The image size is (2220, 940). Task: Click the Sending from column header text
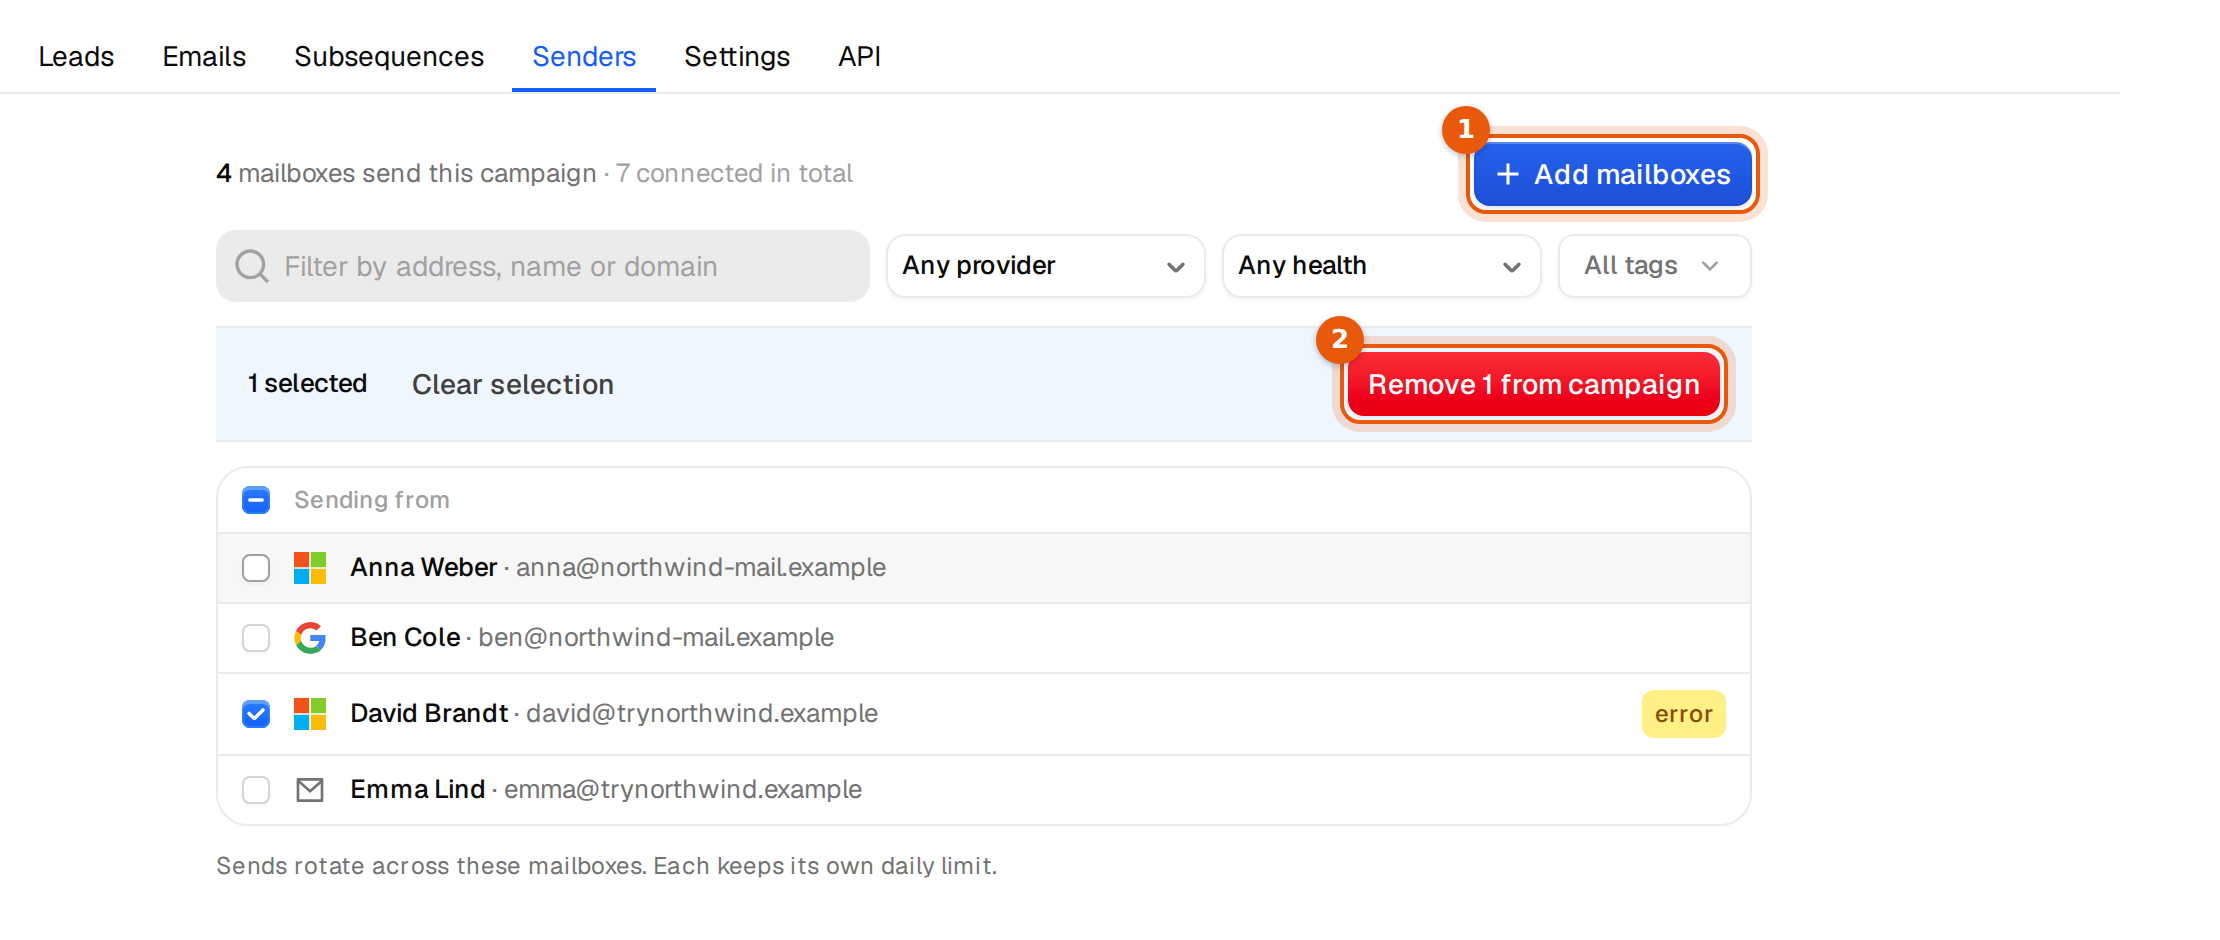pyautogui.click(x=372, y=500)
